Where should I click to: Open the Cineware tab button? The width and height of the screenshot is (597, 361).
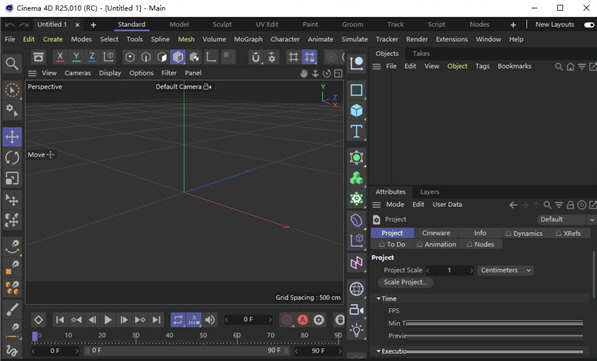click(x=436, y=233)
